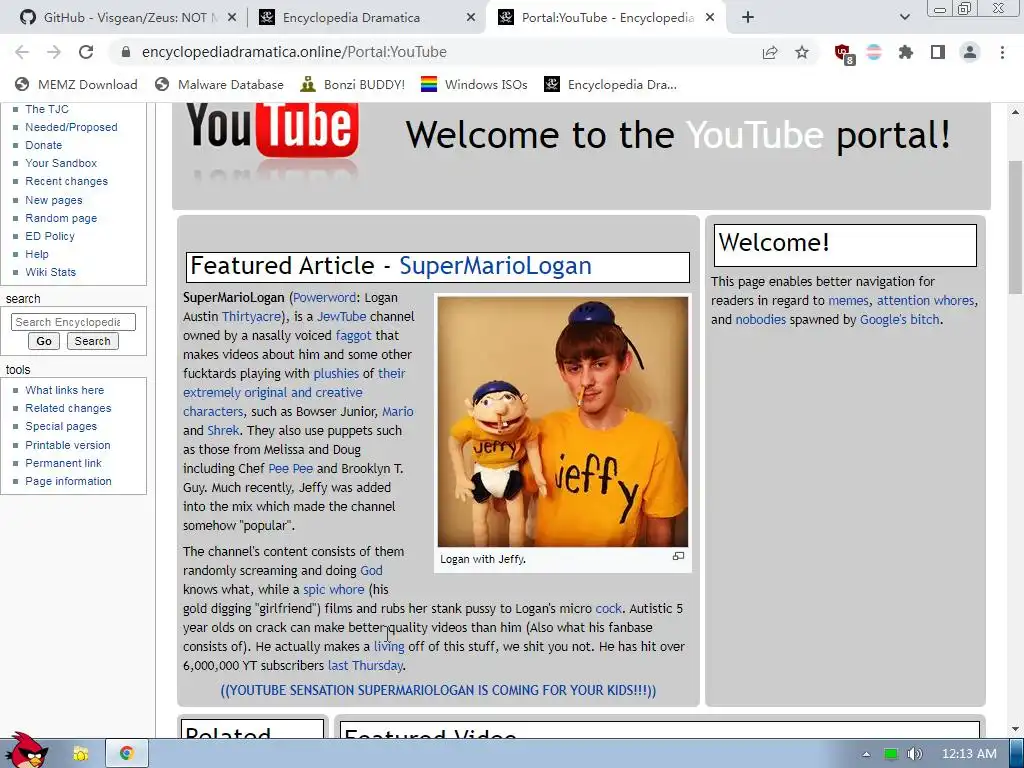Open the Encyclopedia Dra... bookmark

click(611, 84)
